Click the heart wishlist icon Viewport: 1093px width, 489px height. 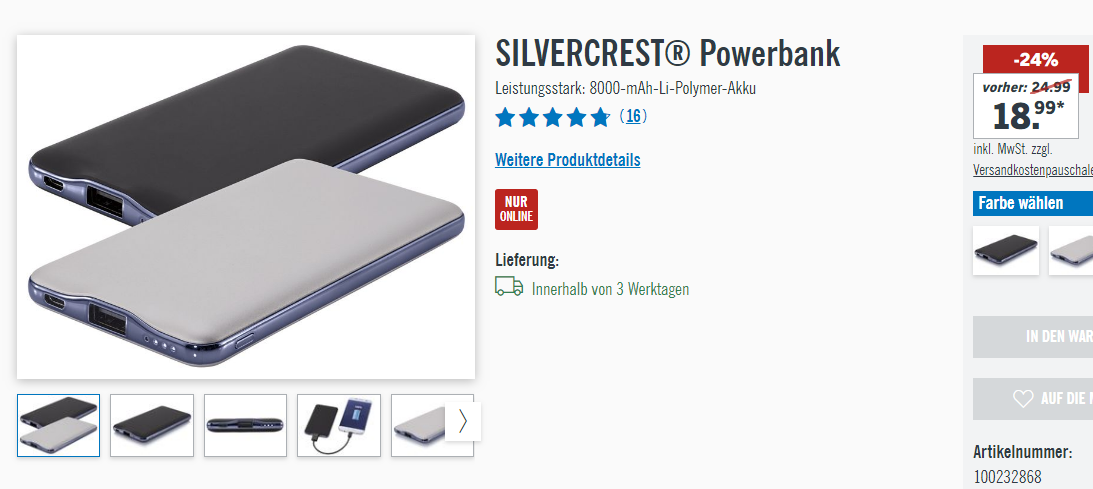pyautogui.click(x=1023, y=398)
